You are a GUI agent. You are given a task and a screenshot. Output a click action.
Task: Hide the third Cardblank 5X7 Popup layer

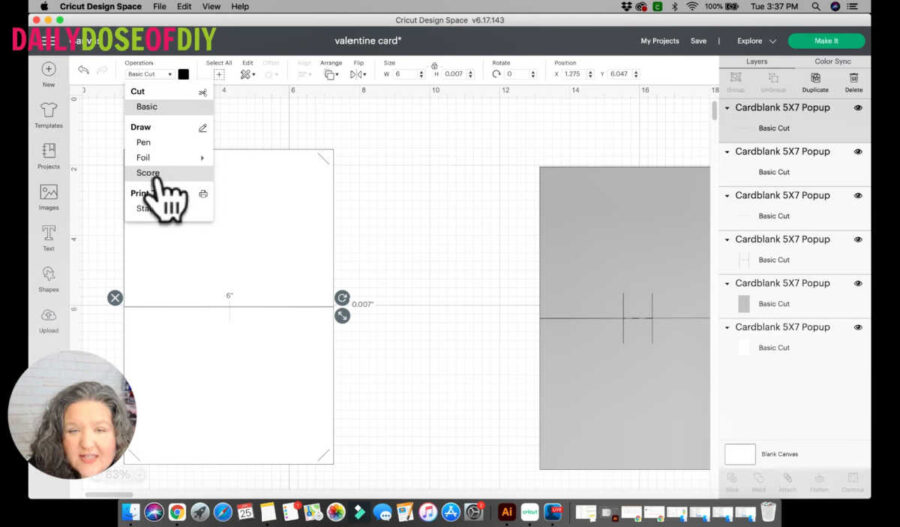point(858,196)
